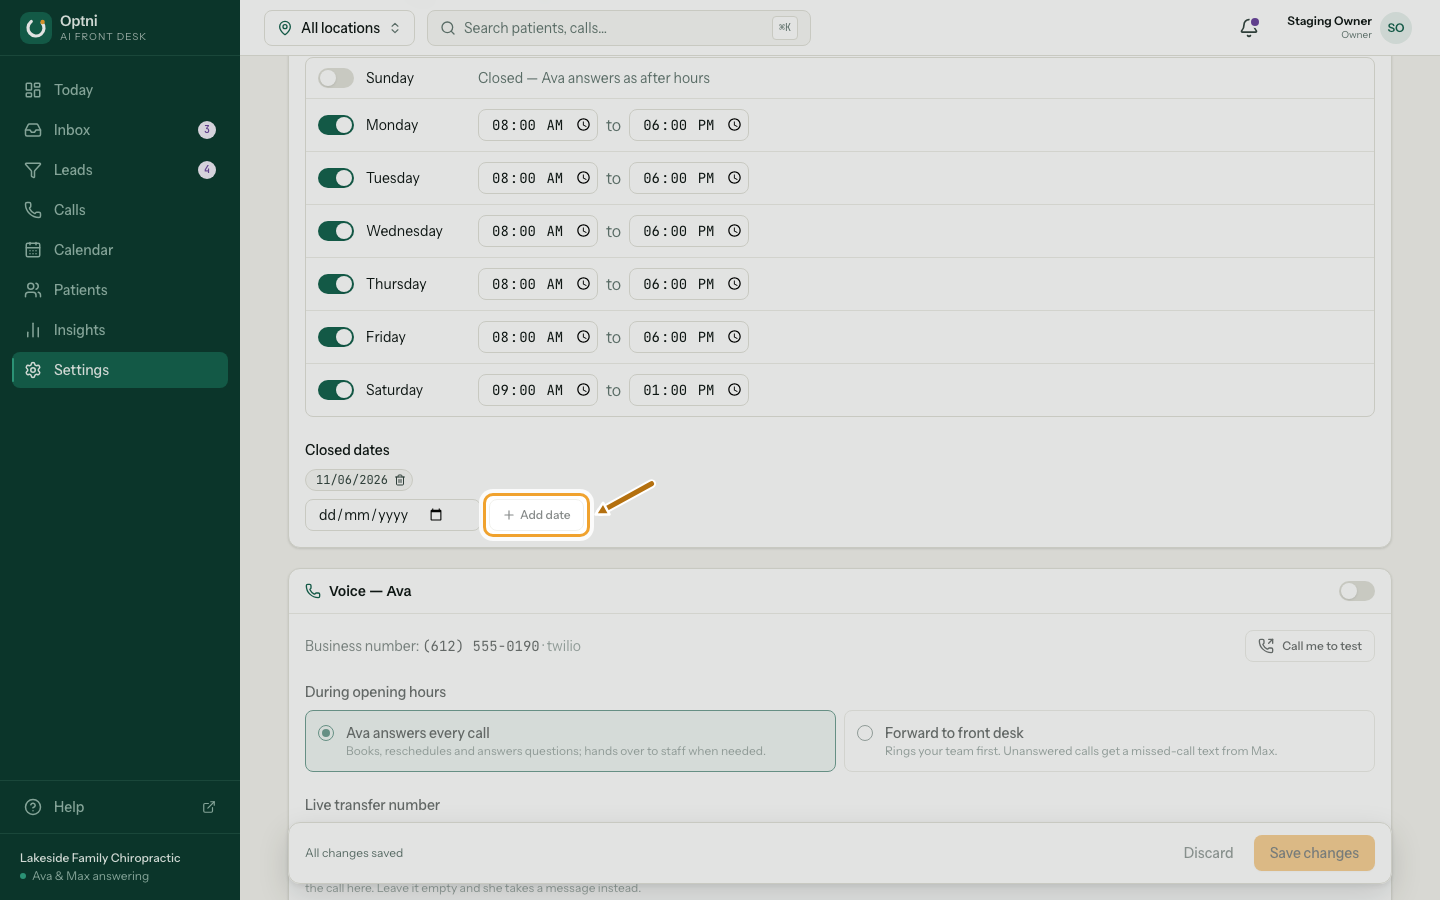Delete the closed date 11/06/2026 via trash icon
Viewport: 1440px width, 900px height.
[400, 480]
